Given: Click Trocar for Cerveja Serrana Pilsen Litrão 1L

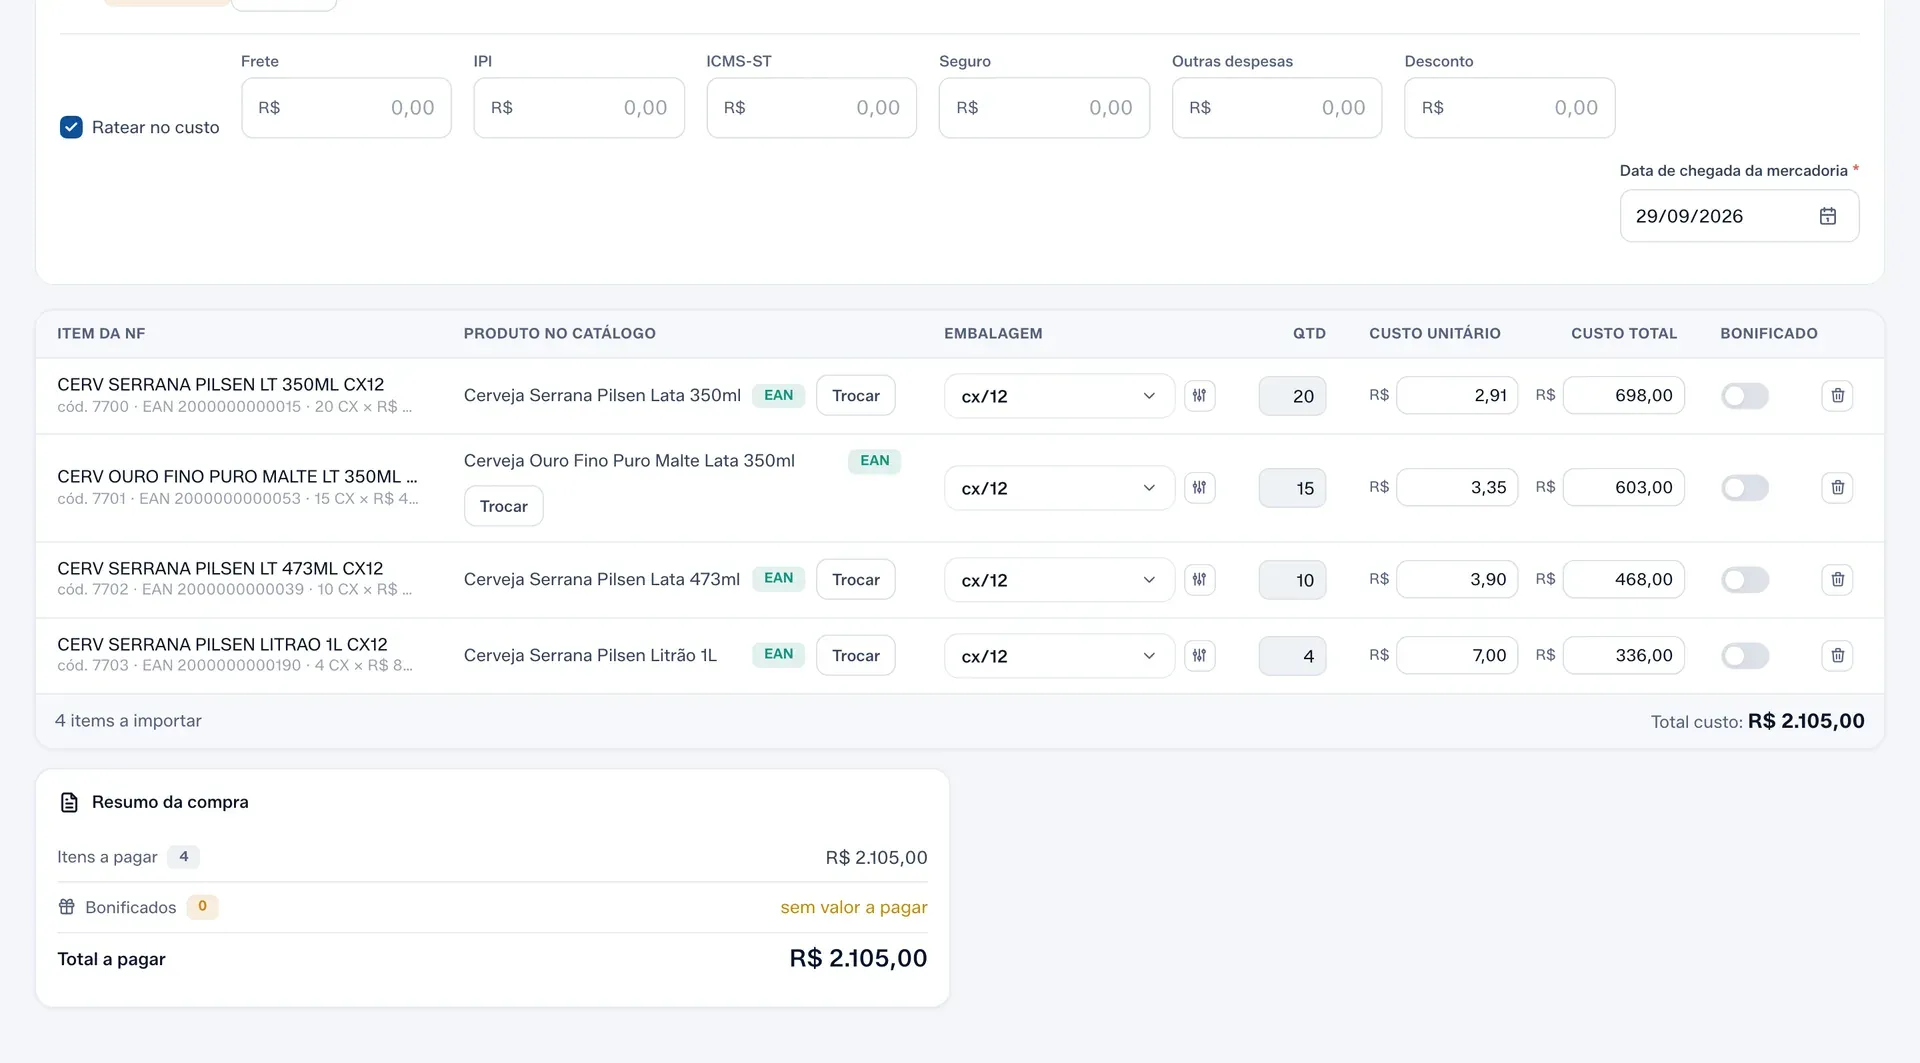Looking at the screenshot, I should (x=856, y=656).
